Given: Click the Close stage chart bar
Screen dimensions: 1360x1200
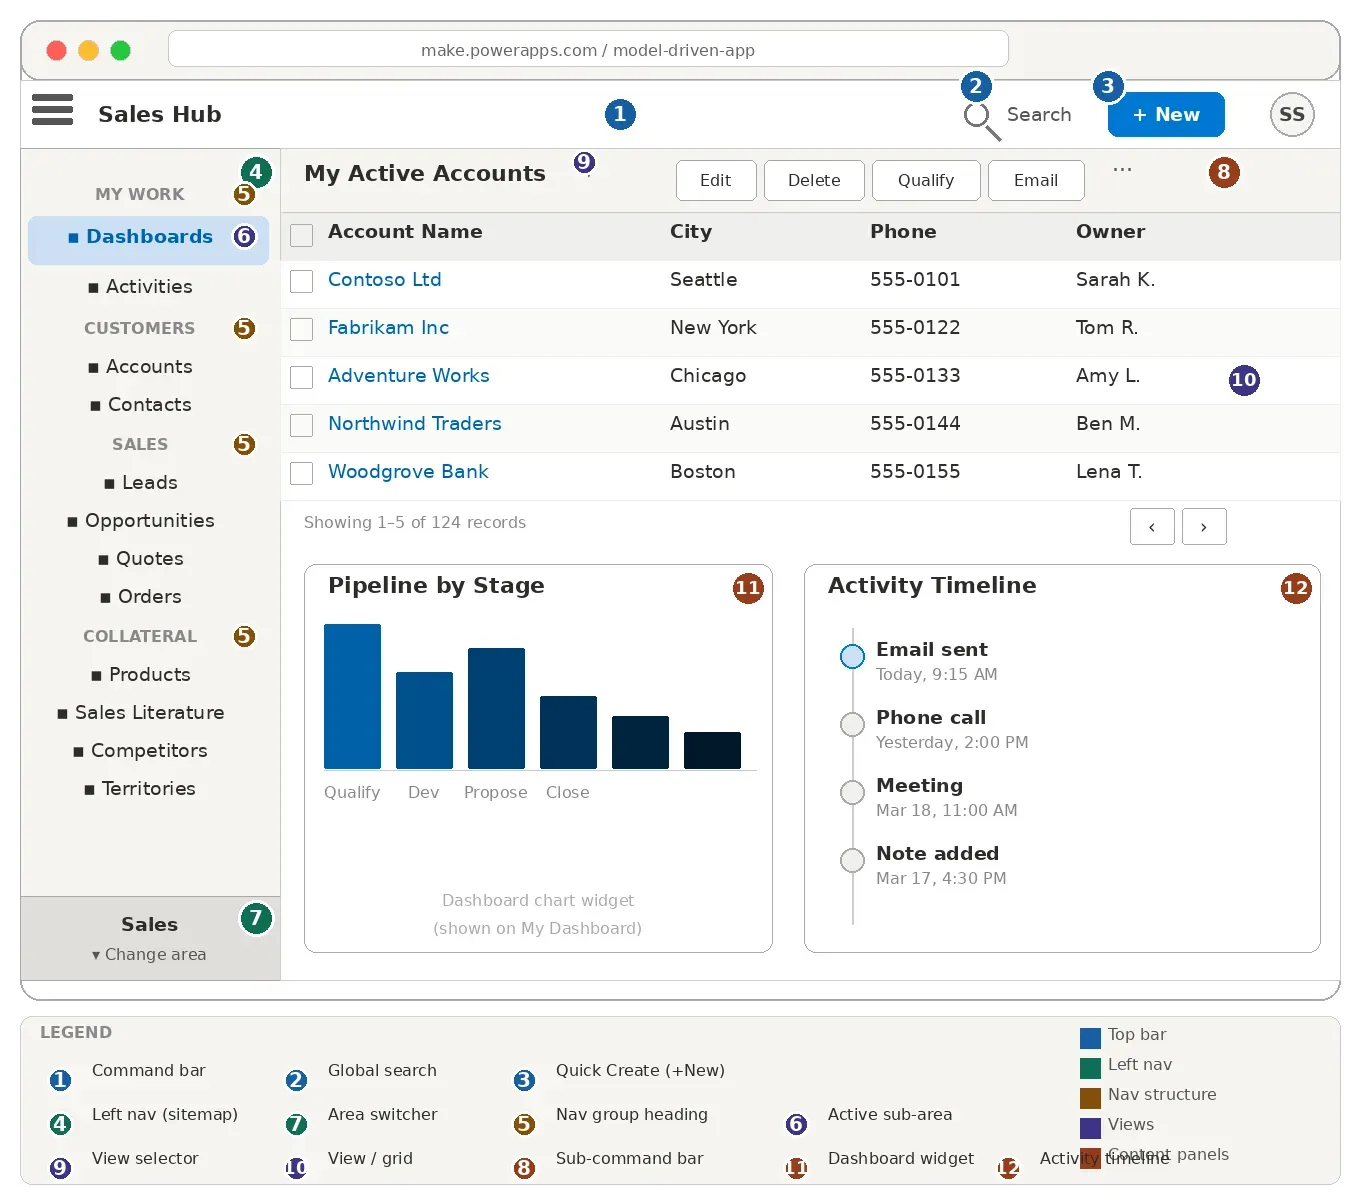Looking at the screenshot, I should pos(568,732).
